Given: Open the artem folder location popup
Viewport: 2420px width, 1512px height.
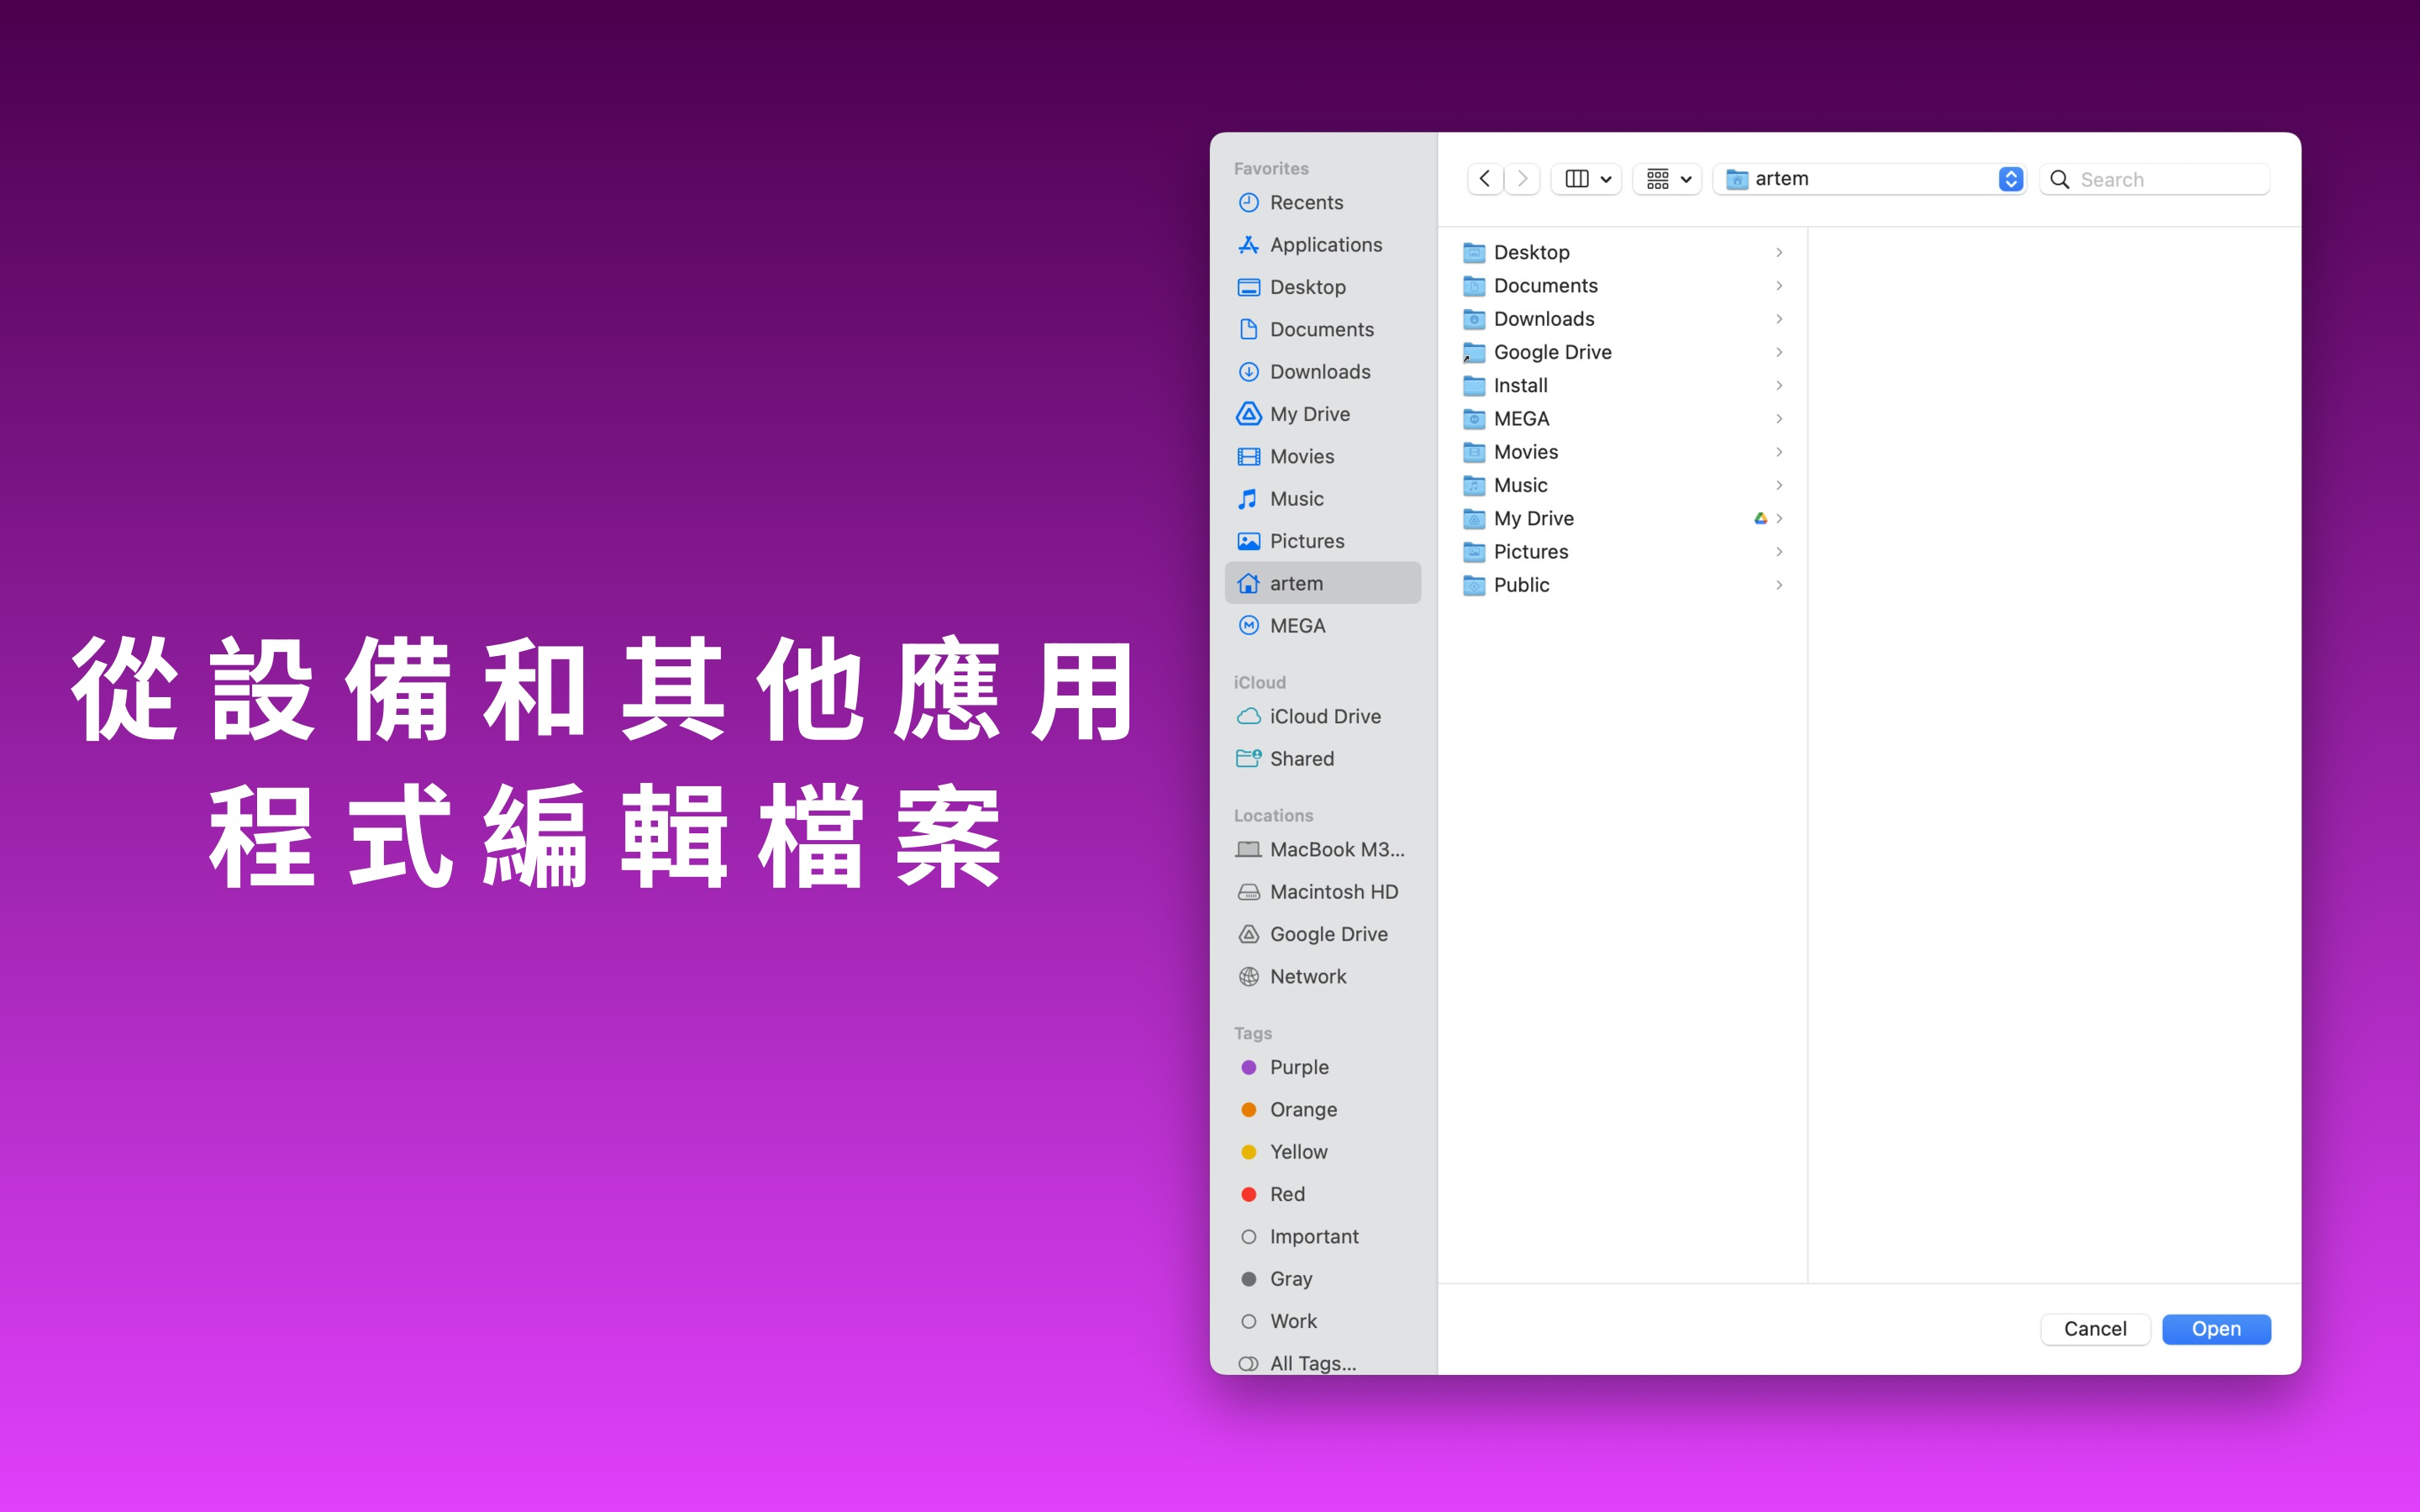Looking at the screenshot, I should [x=1869, y=179].
